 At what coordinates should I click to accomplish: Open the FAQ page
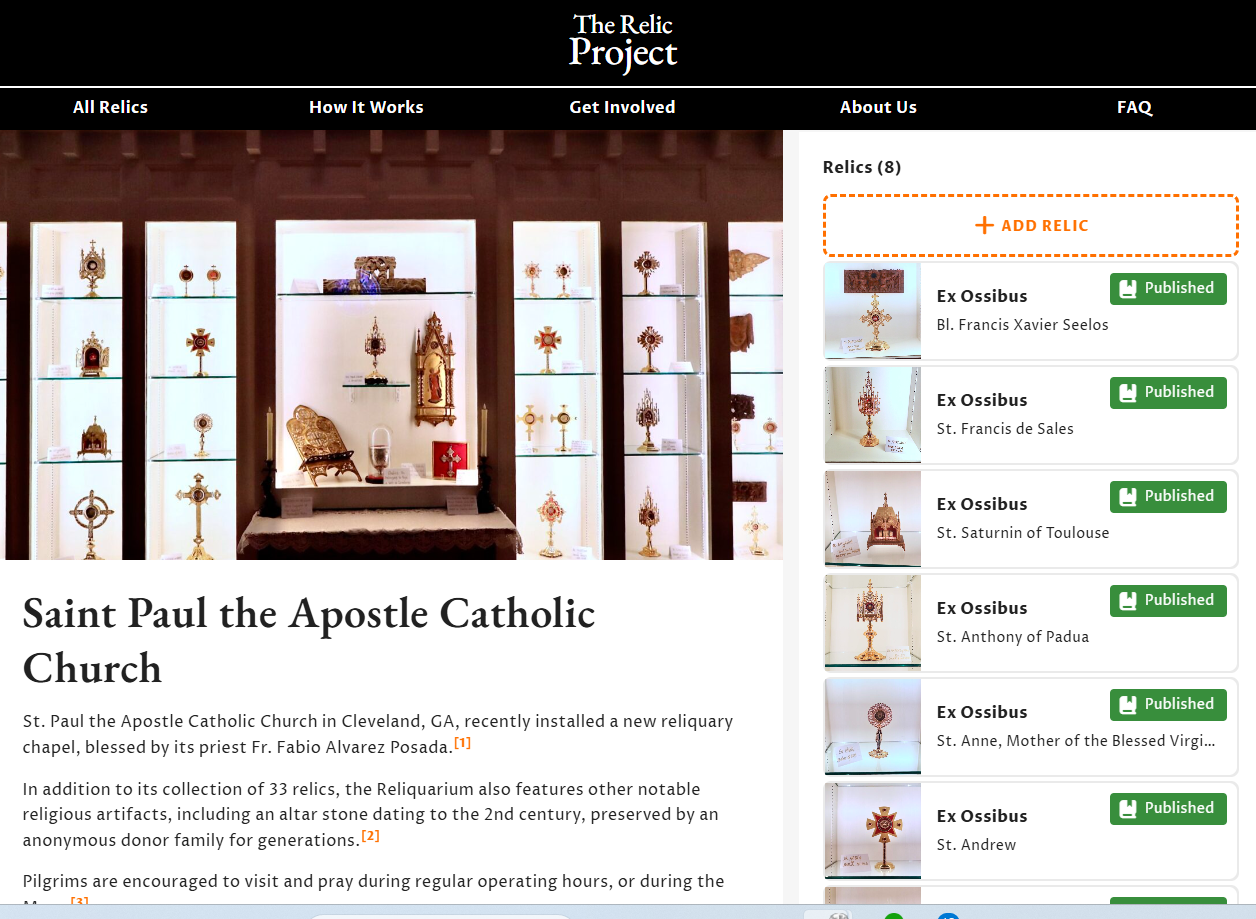click(x=1134, y=107)
